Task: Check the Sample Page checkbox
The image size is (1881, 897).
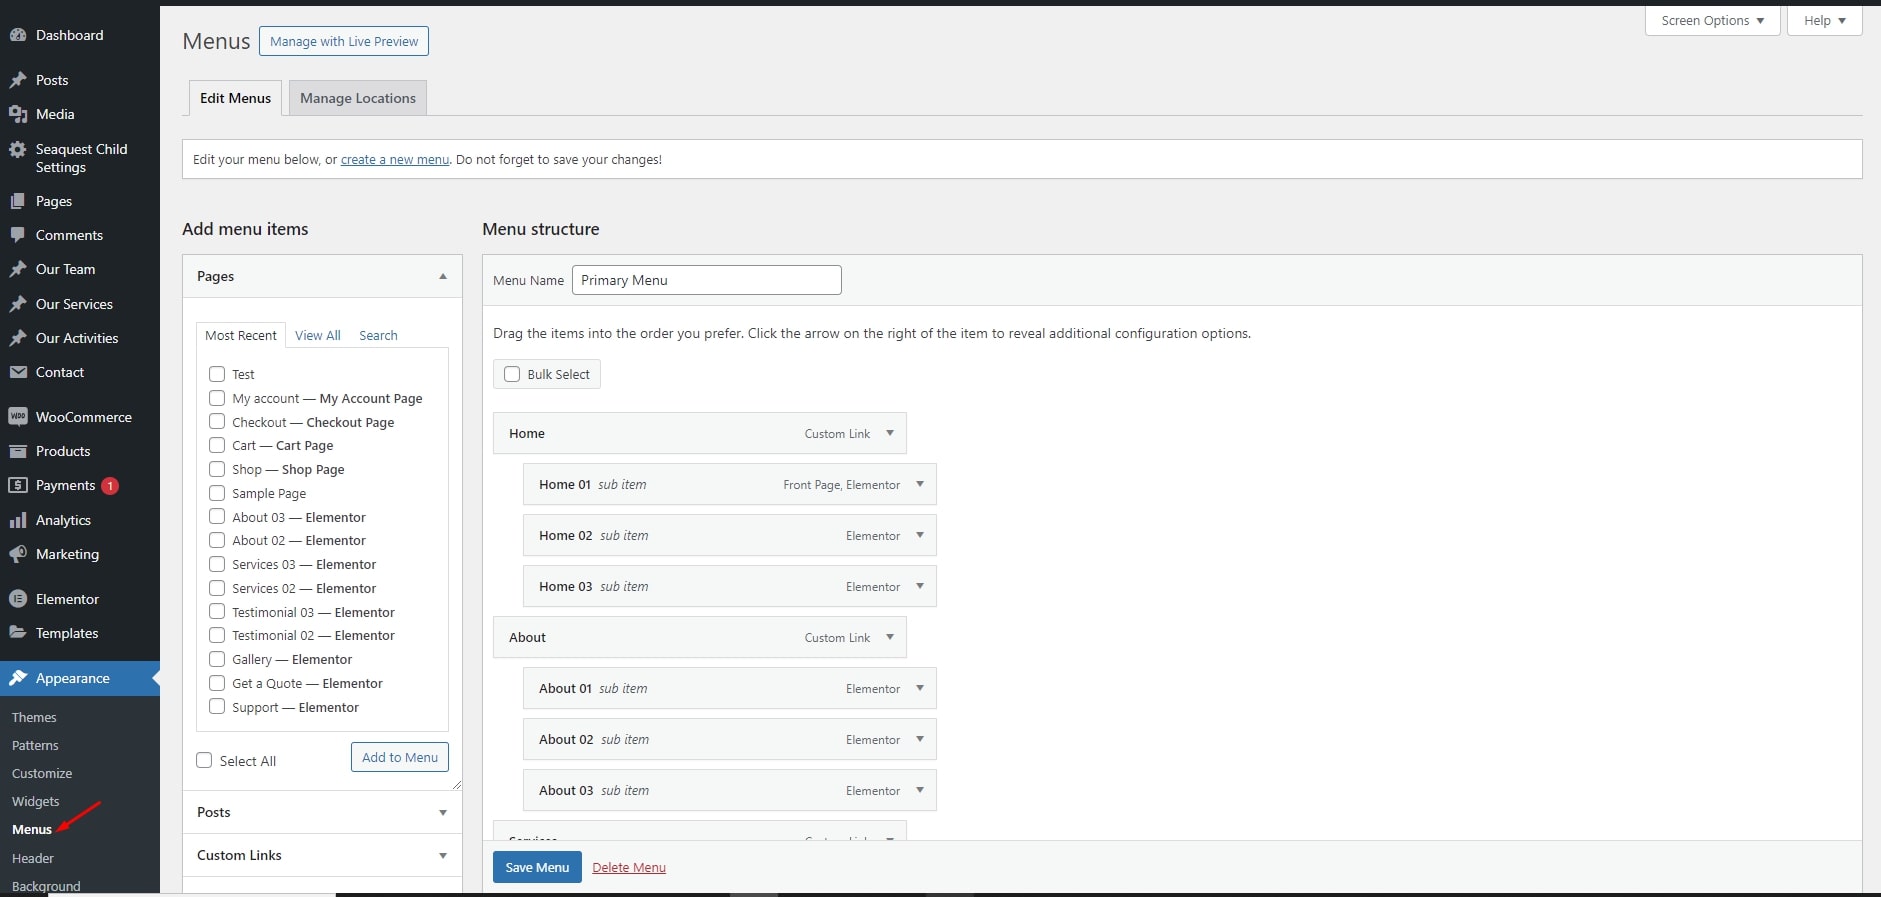Action: coord(217,493)
